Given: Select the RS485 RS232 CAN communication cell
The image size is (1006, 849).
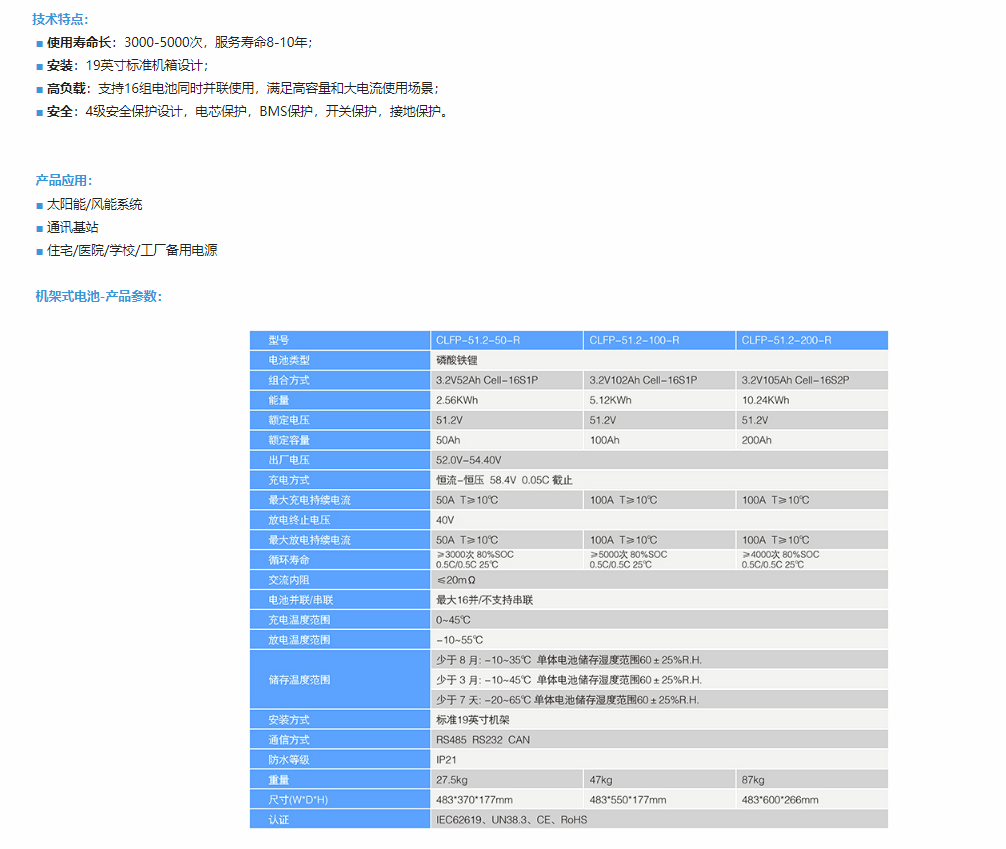Looking at the screenshot, I should pyautogui.click(x=482, y=740).
